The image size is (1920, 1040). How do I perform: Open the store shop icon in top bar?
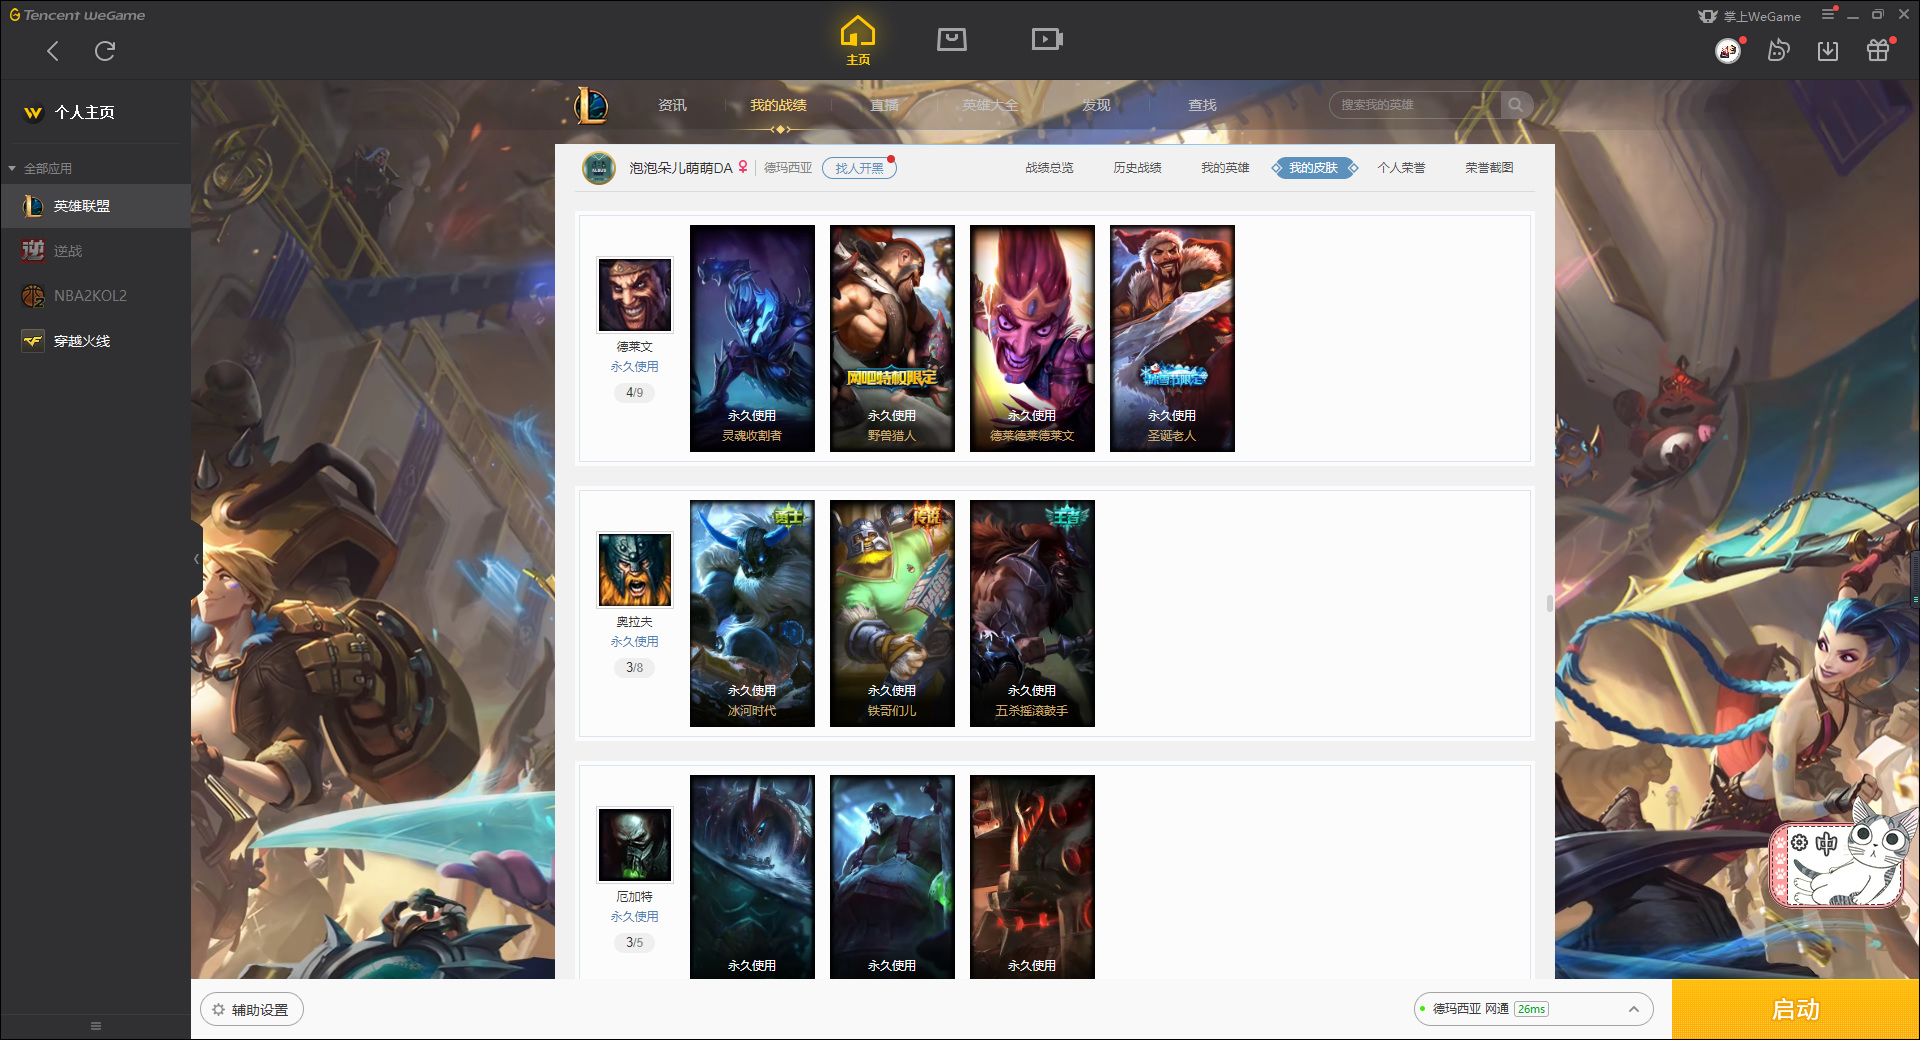coord(952,39)
